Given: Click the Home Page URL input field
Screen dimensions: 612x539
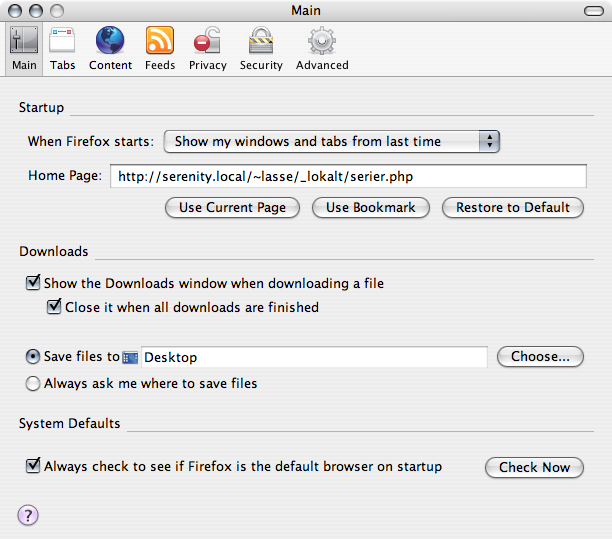Looking at the screenshot, I should point(348,176).
